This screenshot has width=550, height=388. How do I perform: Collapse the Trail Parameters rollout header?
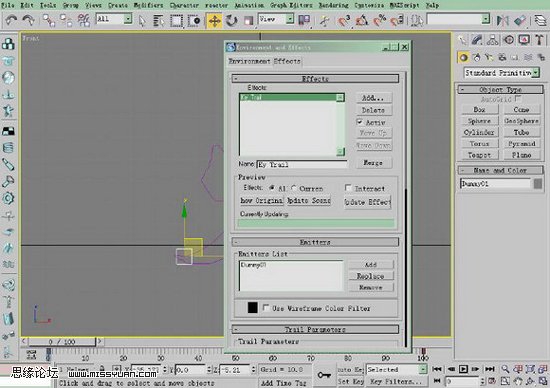tap(315, 329)
